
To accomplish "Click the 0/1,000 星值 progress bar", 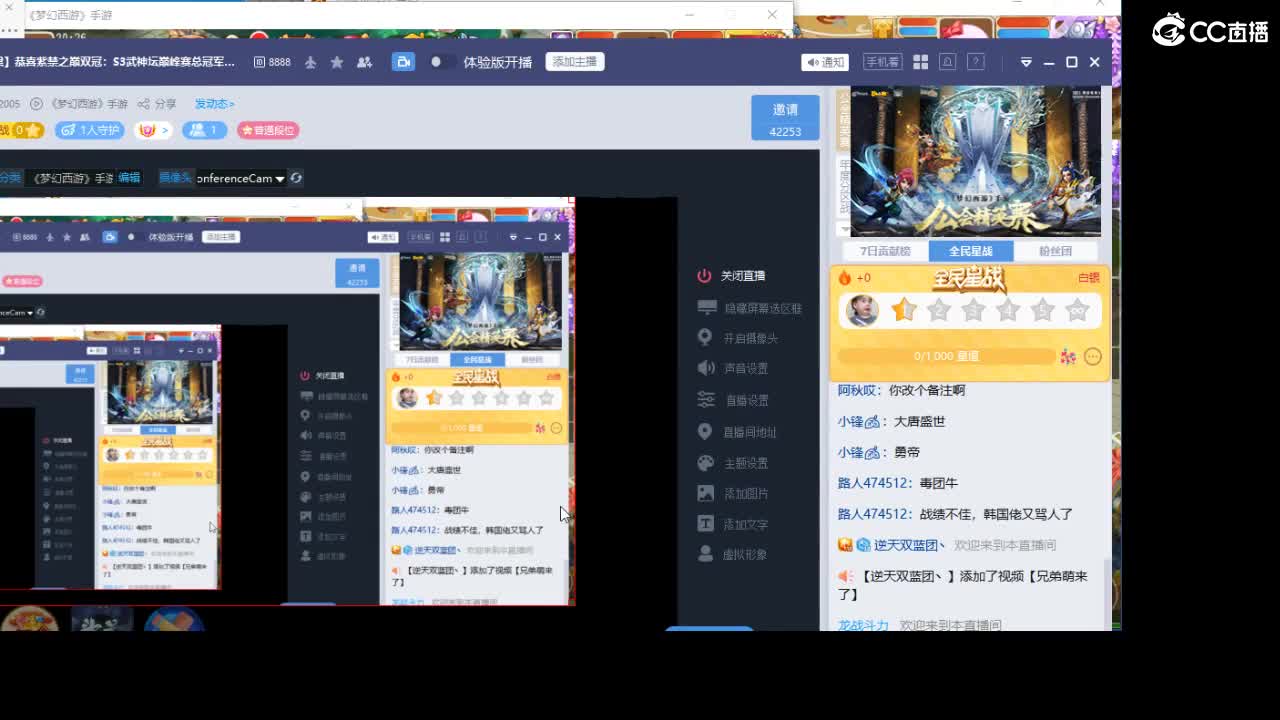I will [946, 356].
